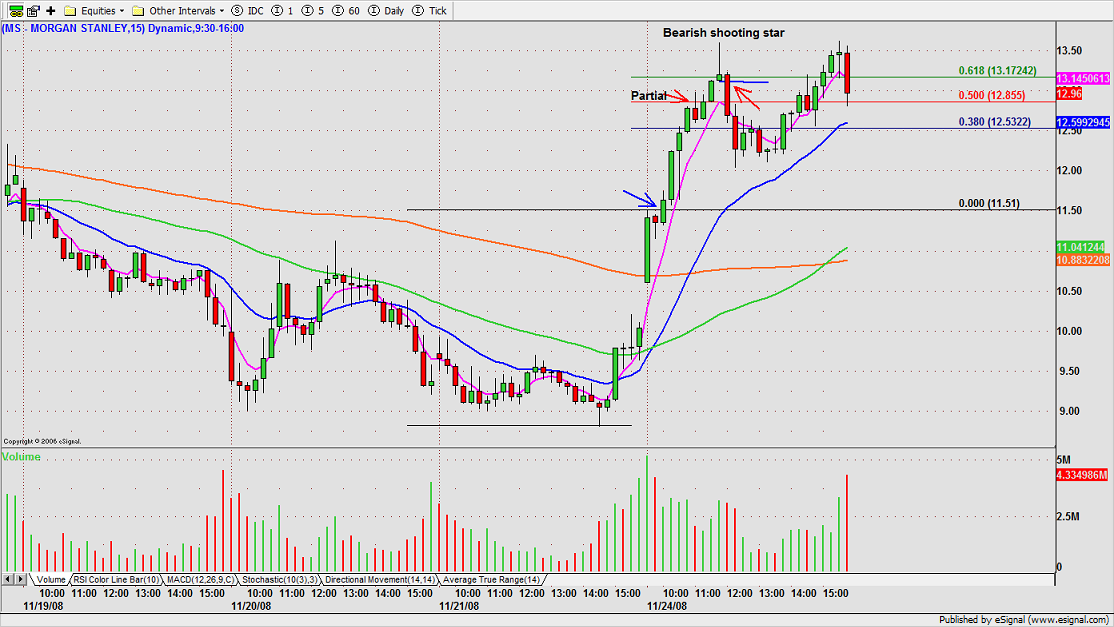Click the 11/21/08 date label
The image size is (1114, 627).
click(x=458, y=606)
